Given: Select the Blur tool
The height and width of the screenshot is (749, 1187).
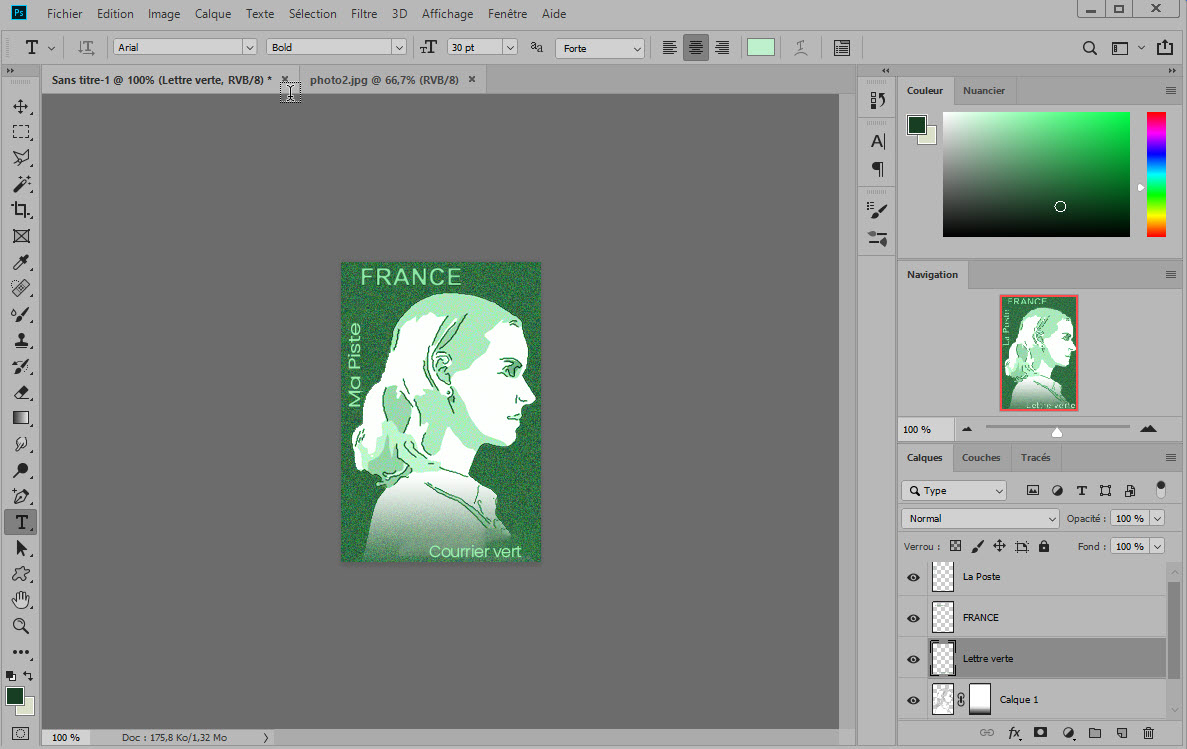Looking at the screenshot, I should coord(21,445).
